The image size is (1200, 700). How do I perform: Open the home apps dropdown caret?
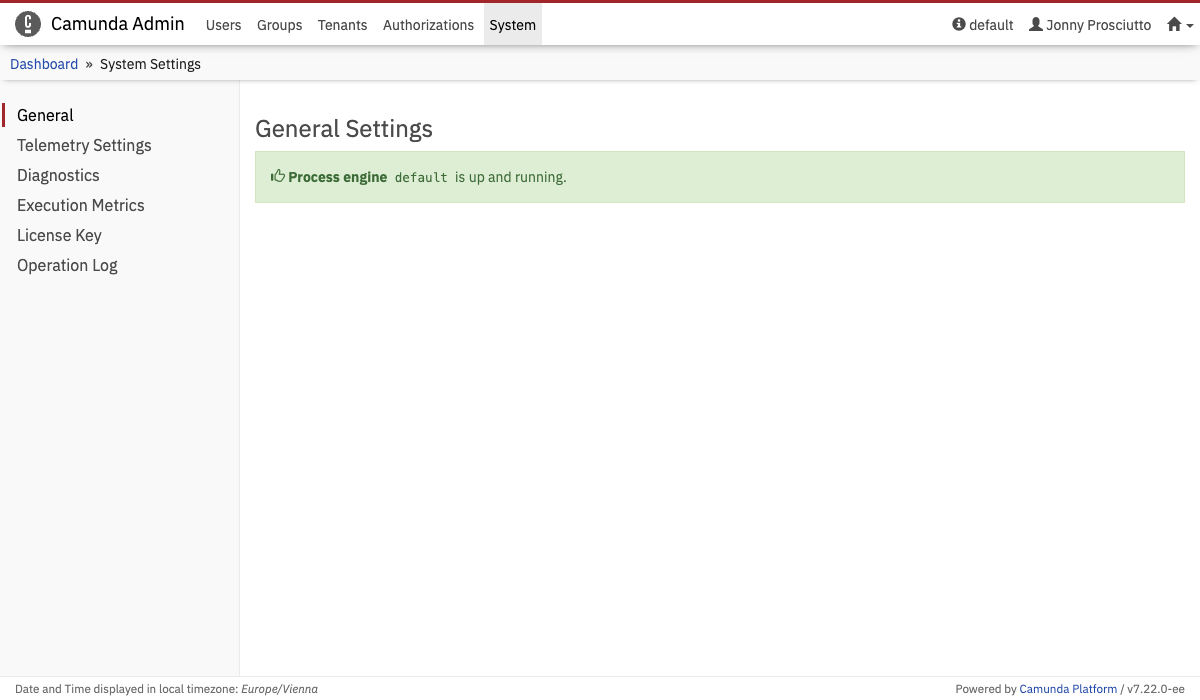1189,26
